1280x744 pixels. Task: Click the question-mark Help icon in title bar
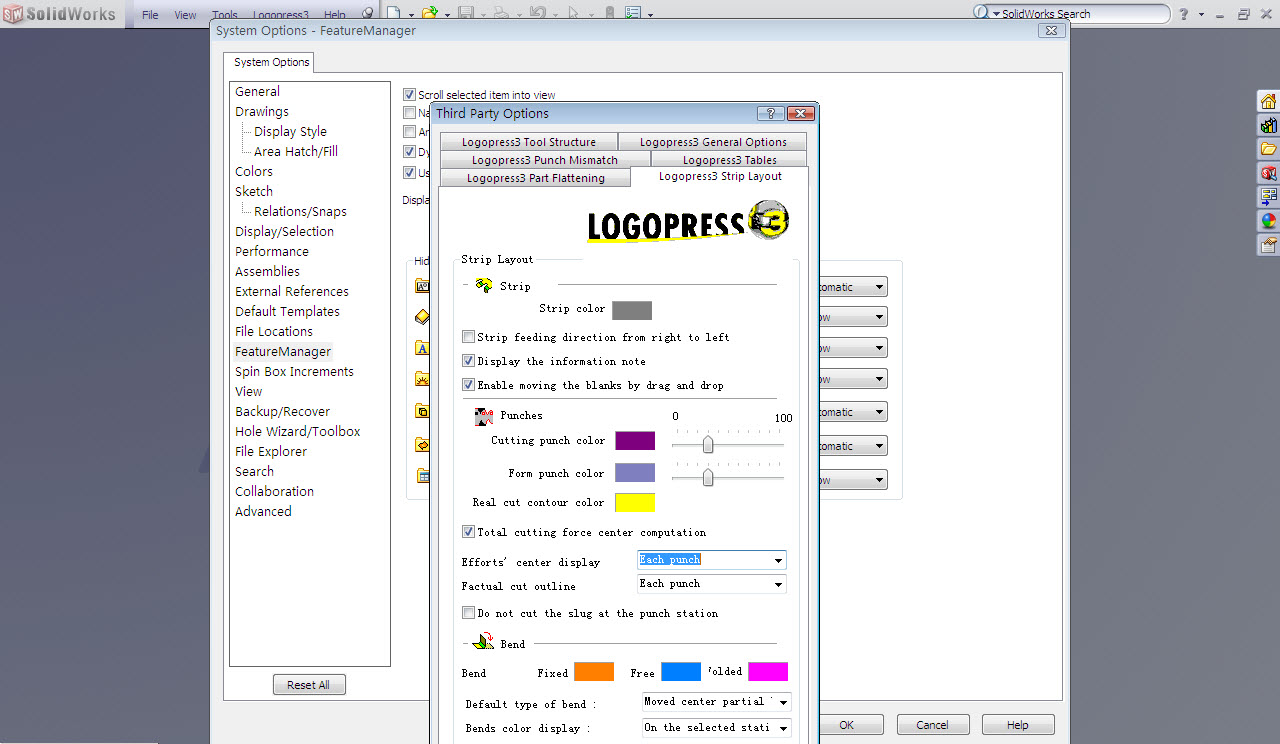click(x=1184, y=14)
